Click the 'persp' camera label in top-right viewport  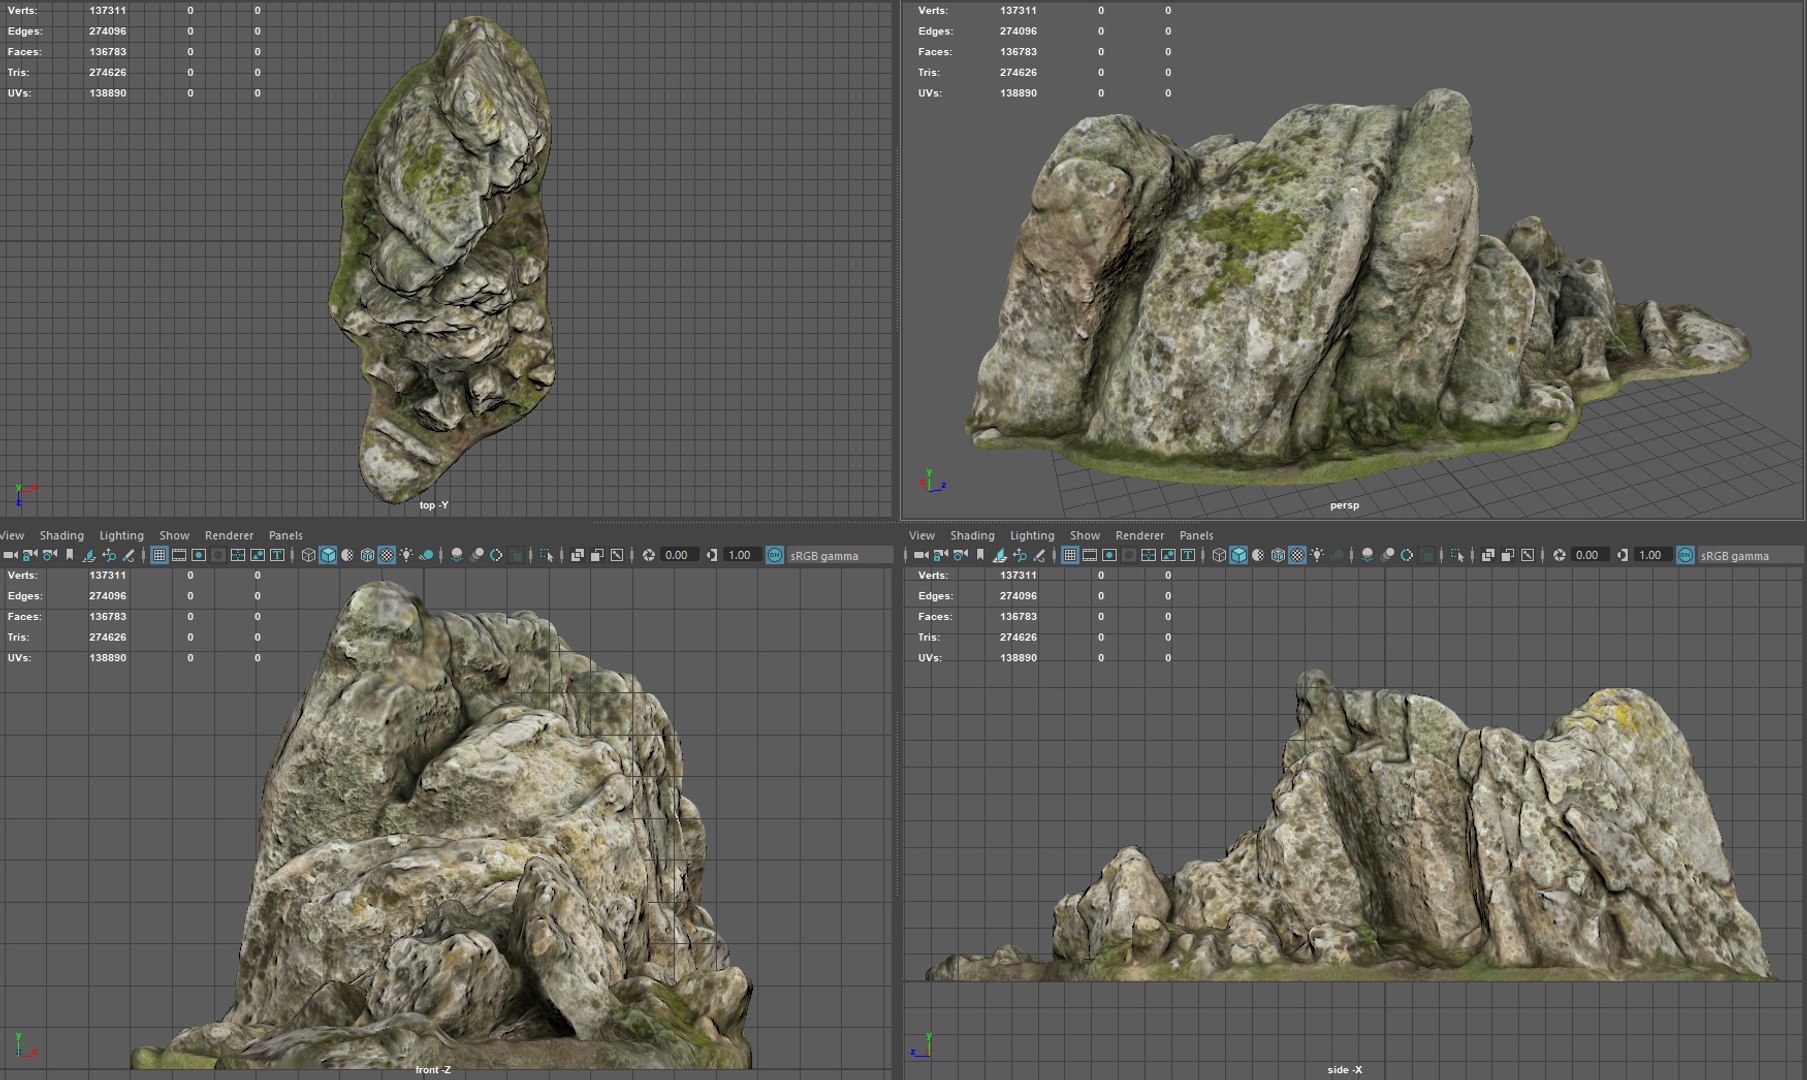pyautogui.click(x=1344, y=505)
